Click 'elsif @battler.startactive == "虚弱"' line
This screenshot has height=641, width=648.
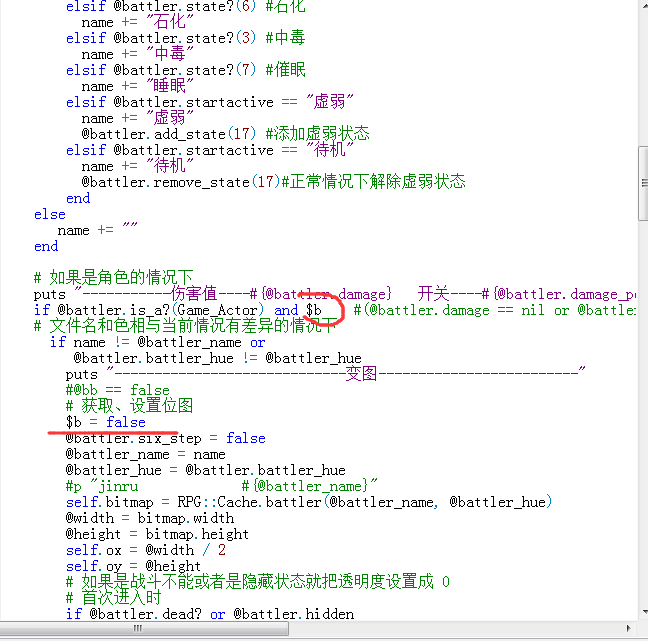[210, 102]
